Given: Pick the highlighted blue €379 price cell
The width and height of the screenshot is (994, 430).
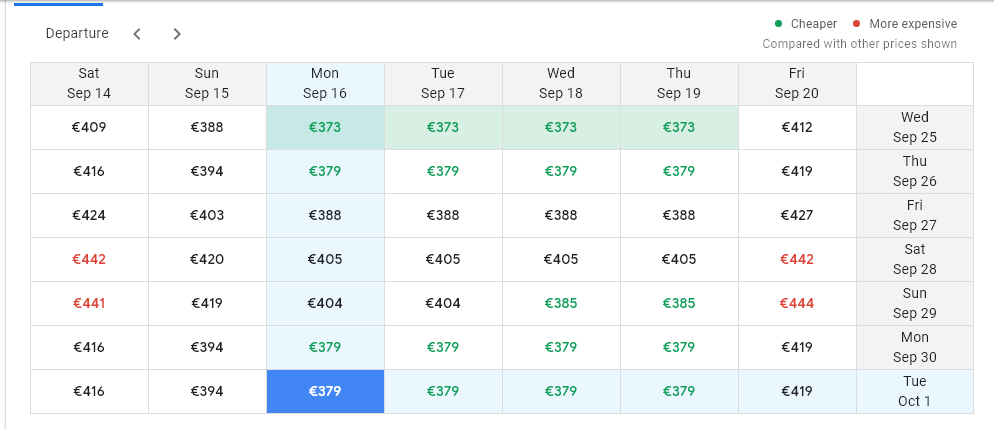Looking at the screenshot, I should [325, 391].
